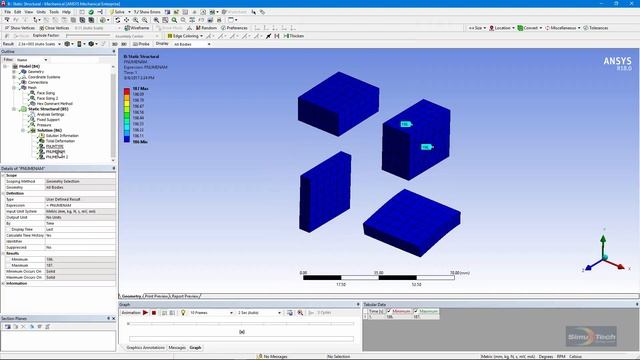This screenshot has height=360, width=640.
Task: Click the lightbulb icon in animation toolbar
Action: (x=183, y=313)
